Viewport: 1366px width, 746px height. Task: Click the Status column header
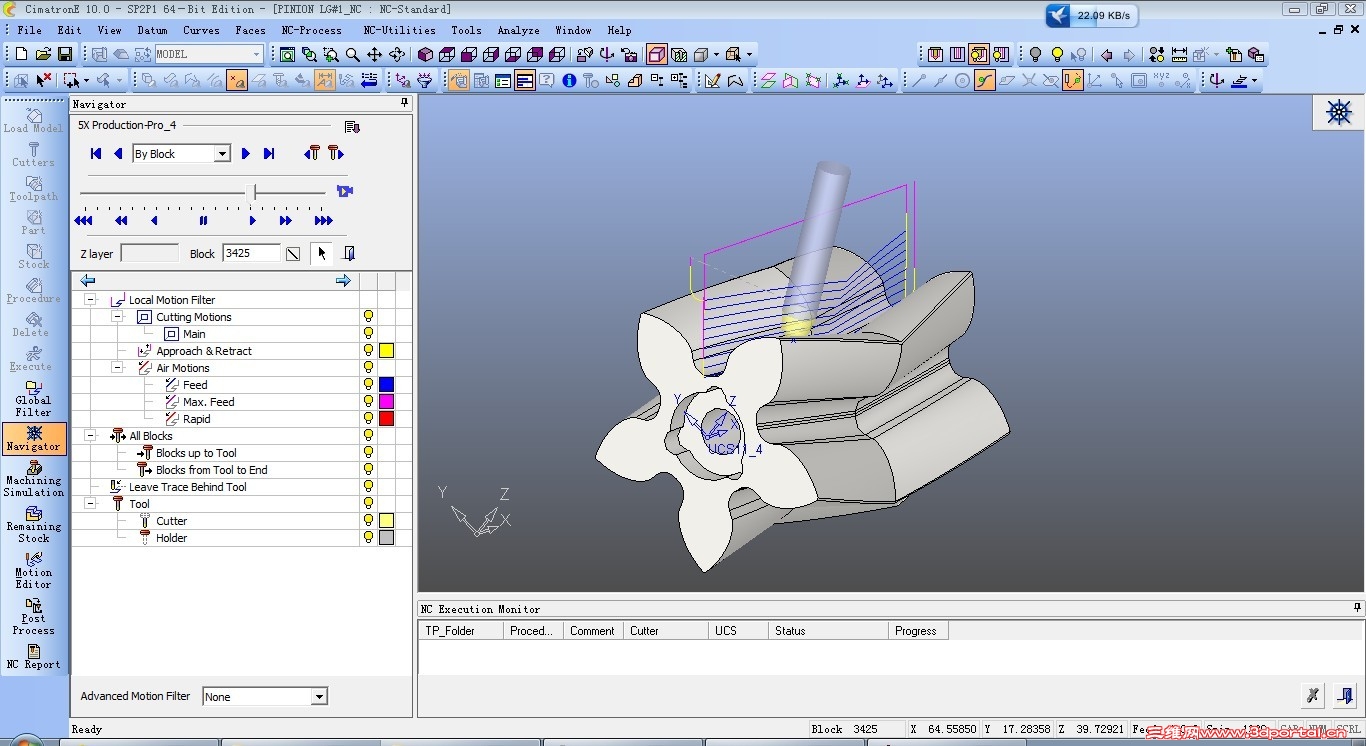pos(828,631)
